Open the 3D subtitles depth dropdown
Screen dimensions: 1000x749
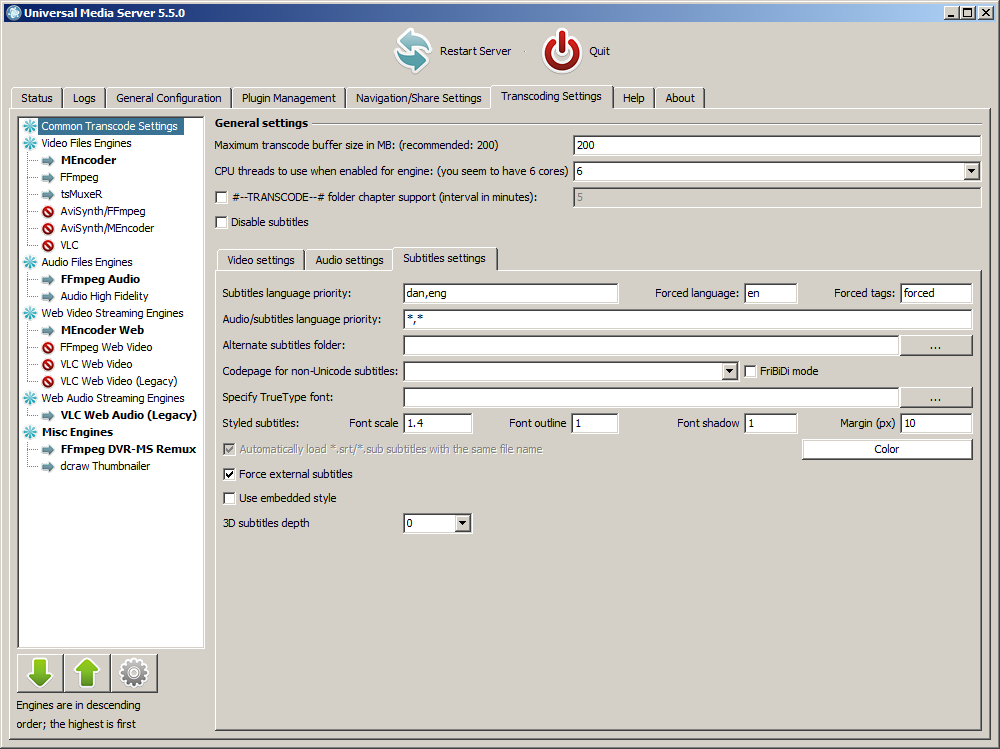point(463,523)
